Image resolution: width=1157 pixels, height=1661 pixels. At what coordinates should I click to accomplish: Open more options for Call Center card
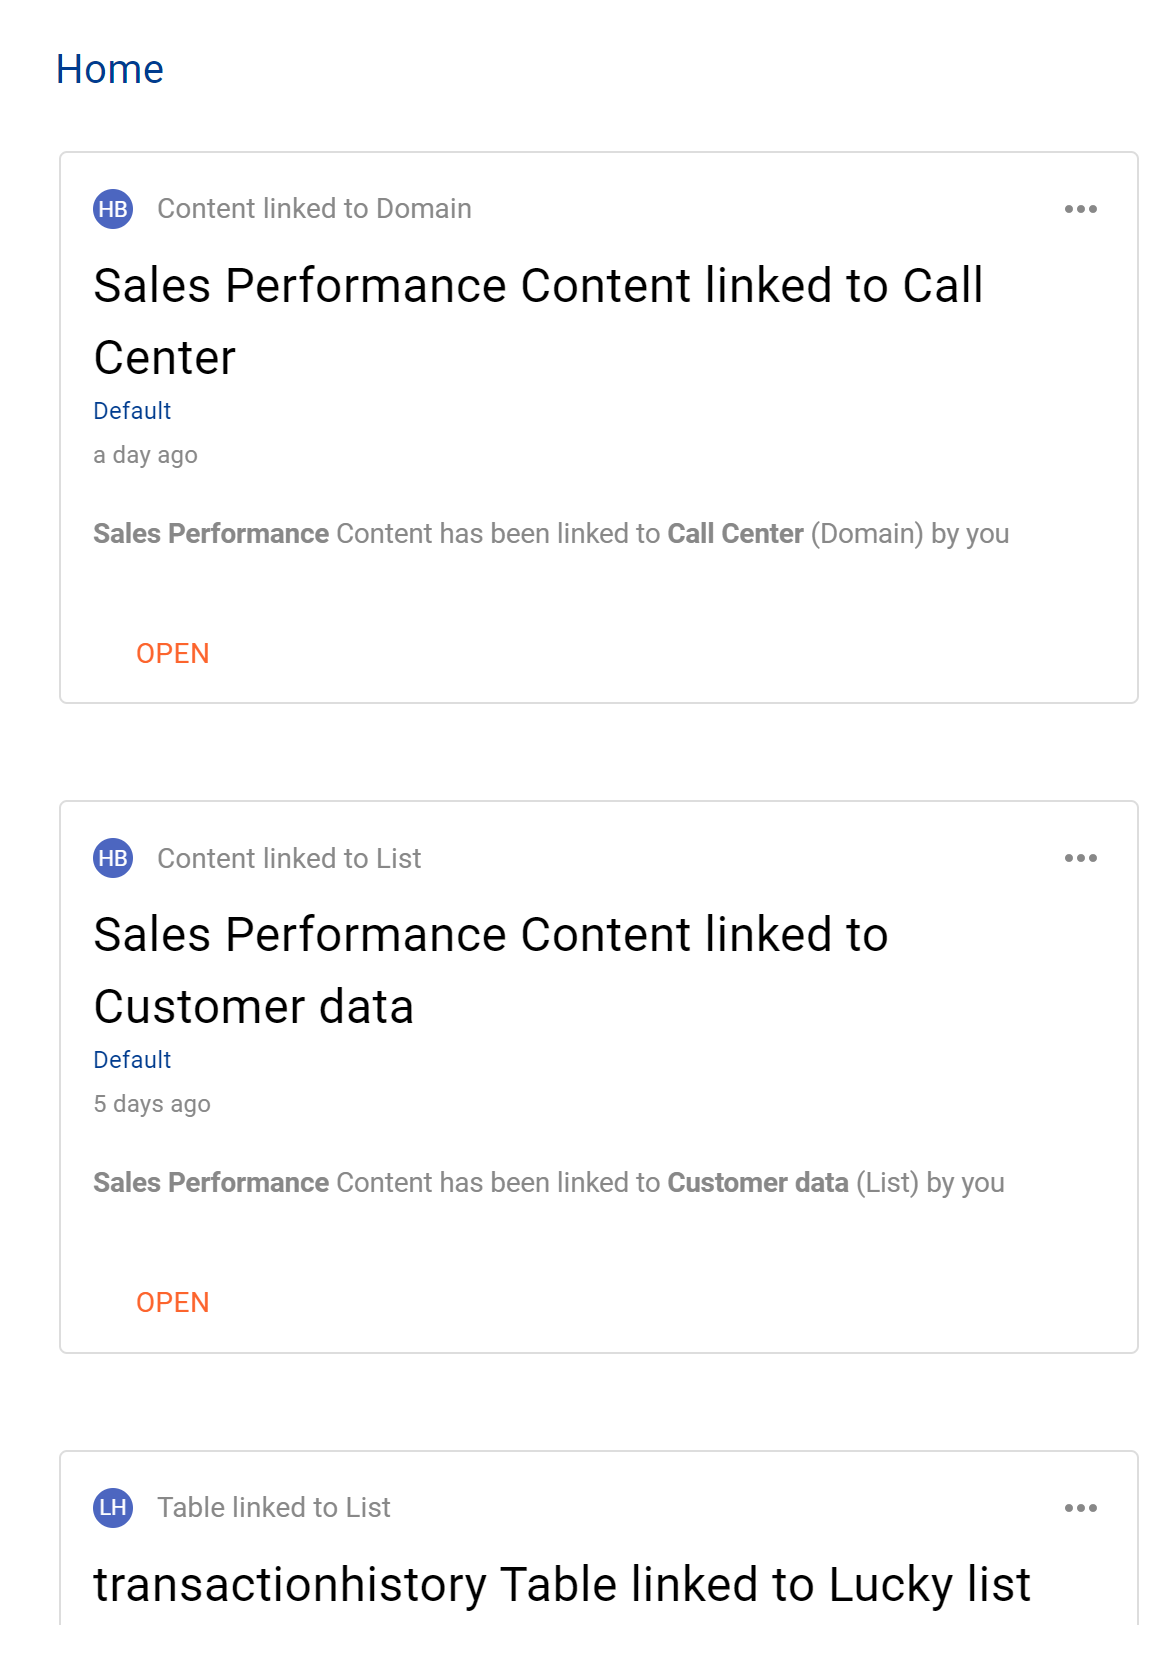[x=1080, y=209]
